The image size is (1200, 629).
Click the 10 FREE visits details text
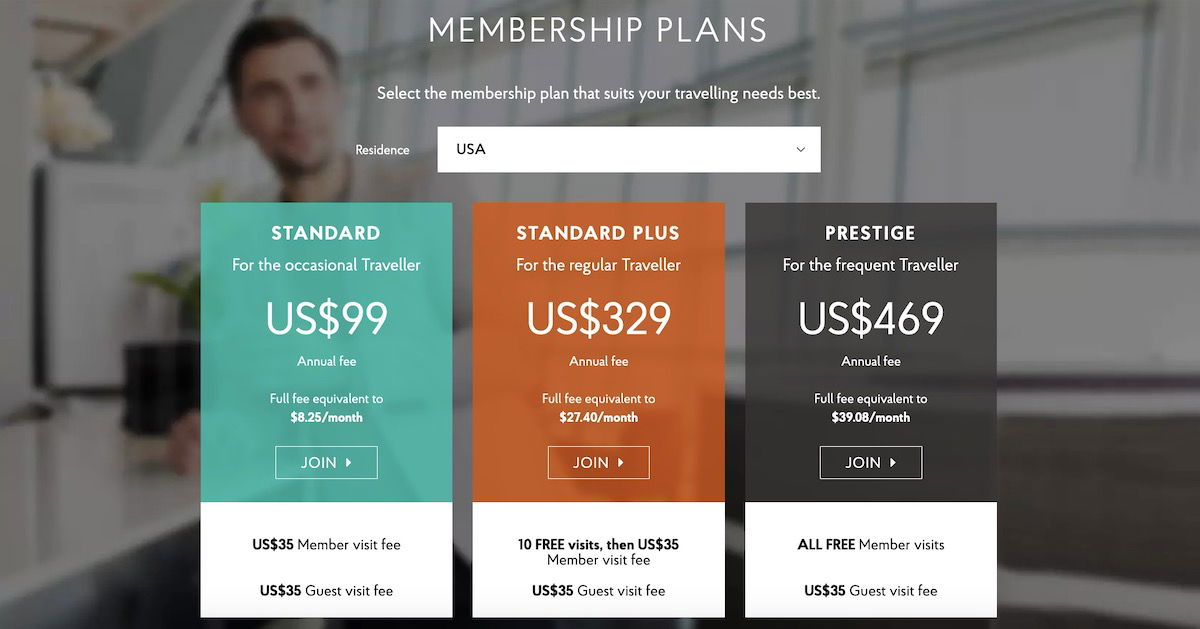coord(598,552)
